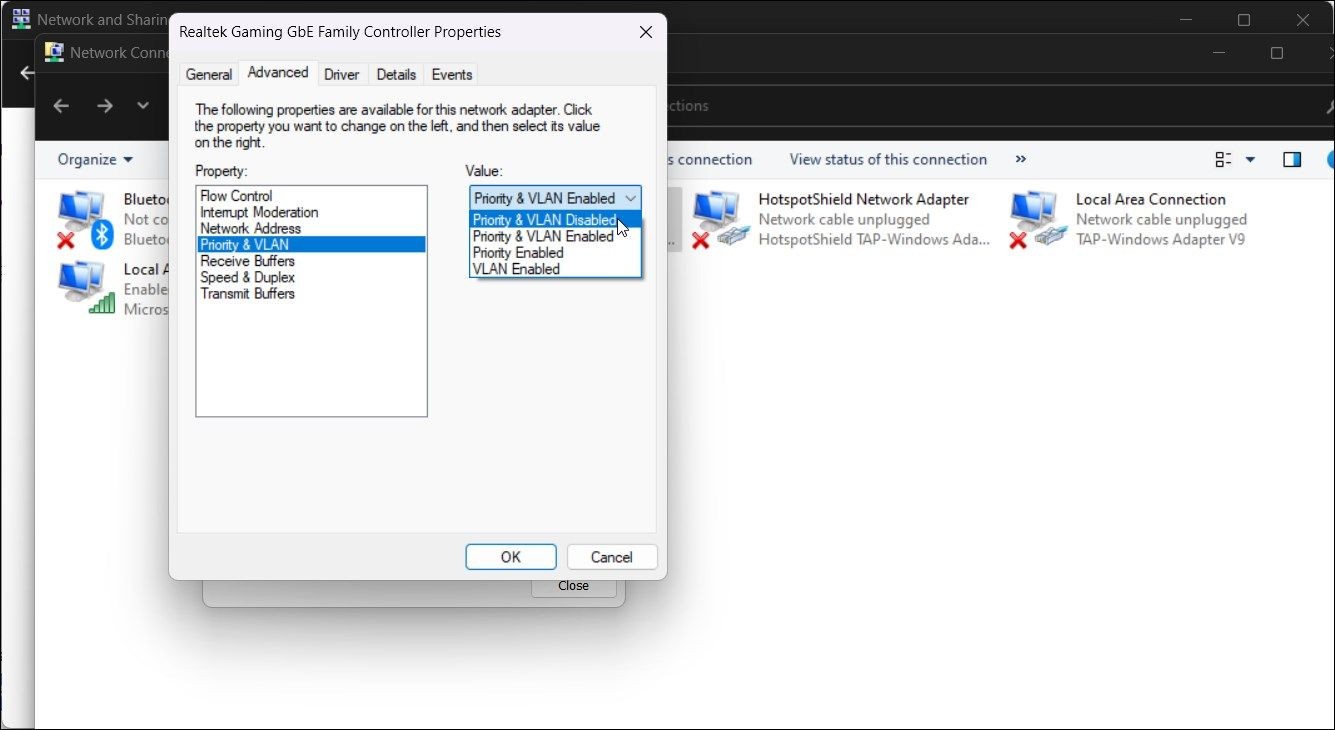Minimize the Network Connections window

tap(1220, 53)
